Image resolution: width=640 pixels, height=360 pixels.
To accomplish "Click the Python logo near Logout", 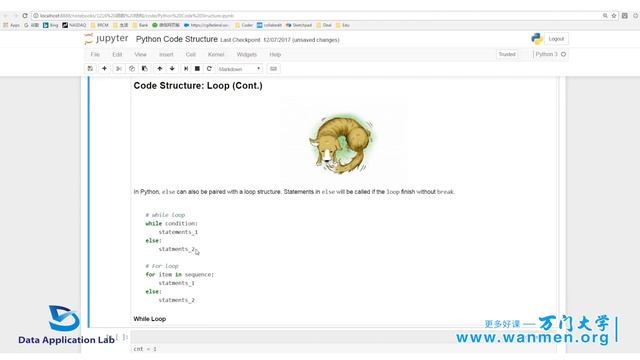I will (x=537, y=39).
